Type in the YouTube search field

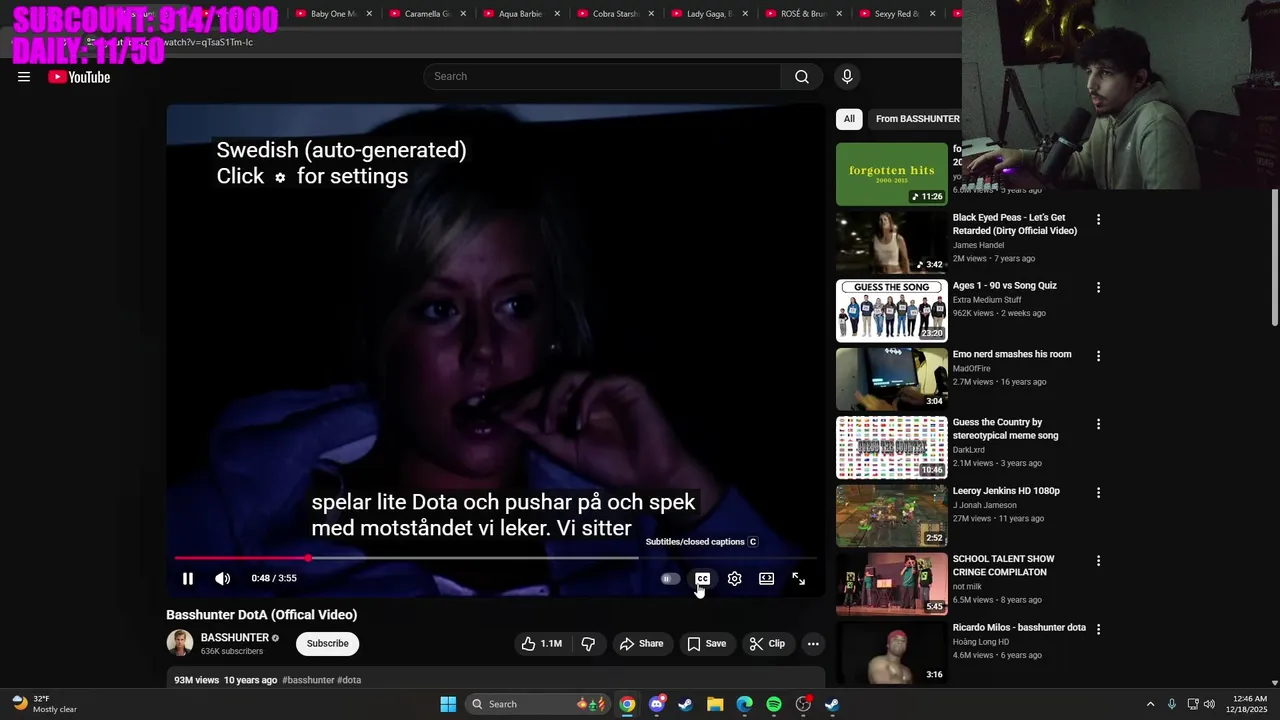(x=602, y=77)
